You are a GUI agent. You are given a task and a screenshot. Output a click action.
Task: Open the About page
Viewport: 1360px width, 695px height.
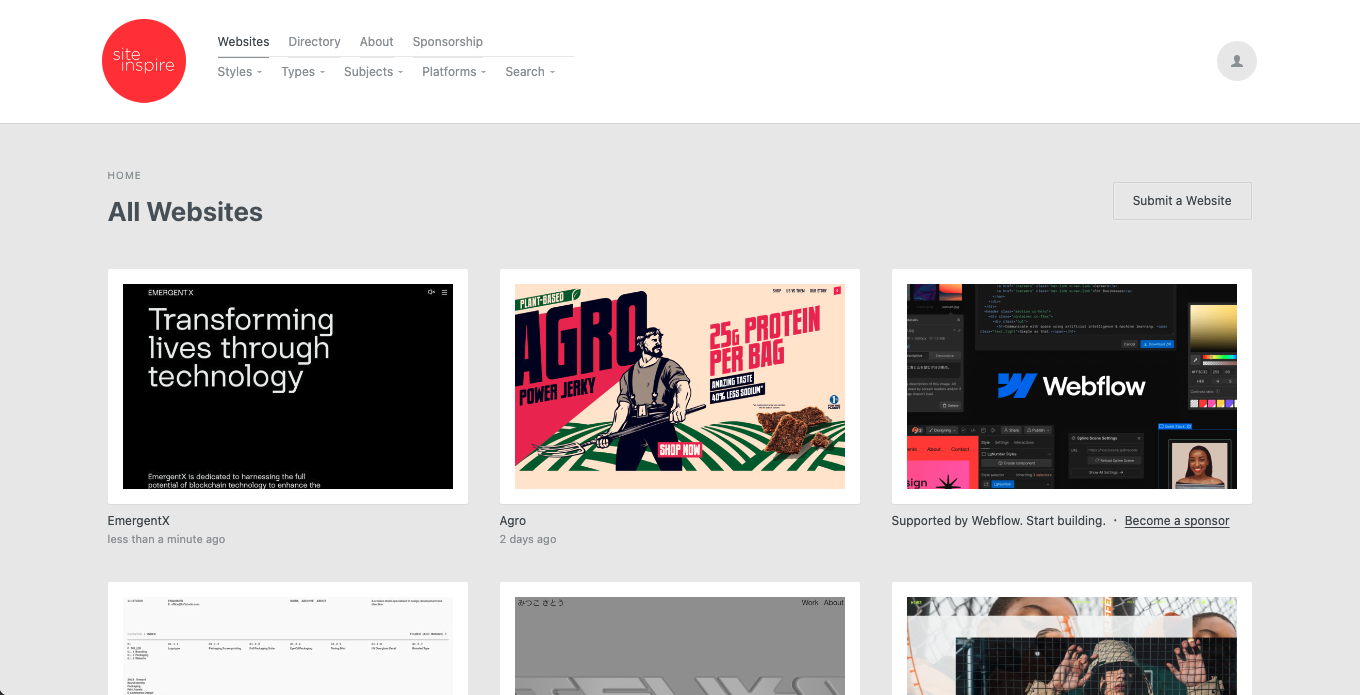[376, 42]
